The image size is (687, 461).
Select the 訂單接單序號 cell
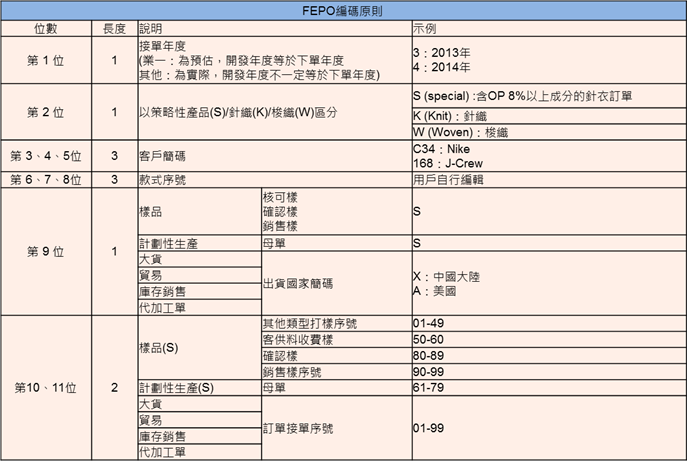pyautogui.click(x=298, y=428)
